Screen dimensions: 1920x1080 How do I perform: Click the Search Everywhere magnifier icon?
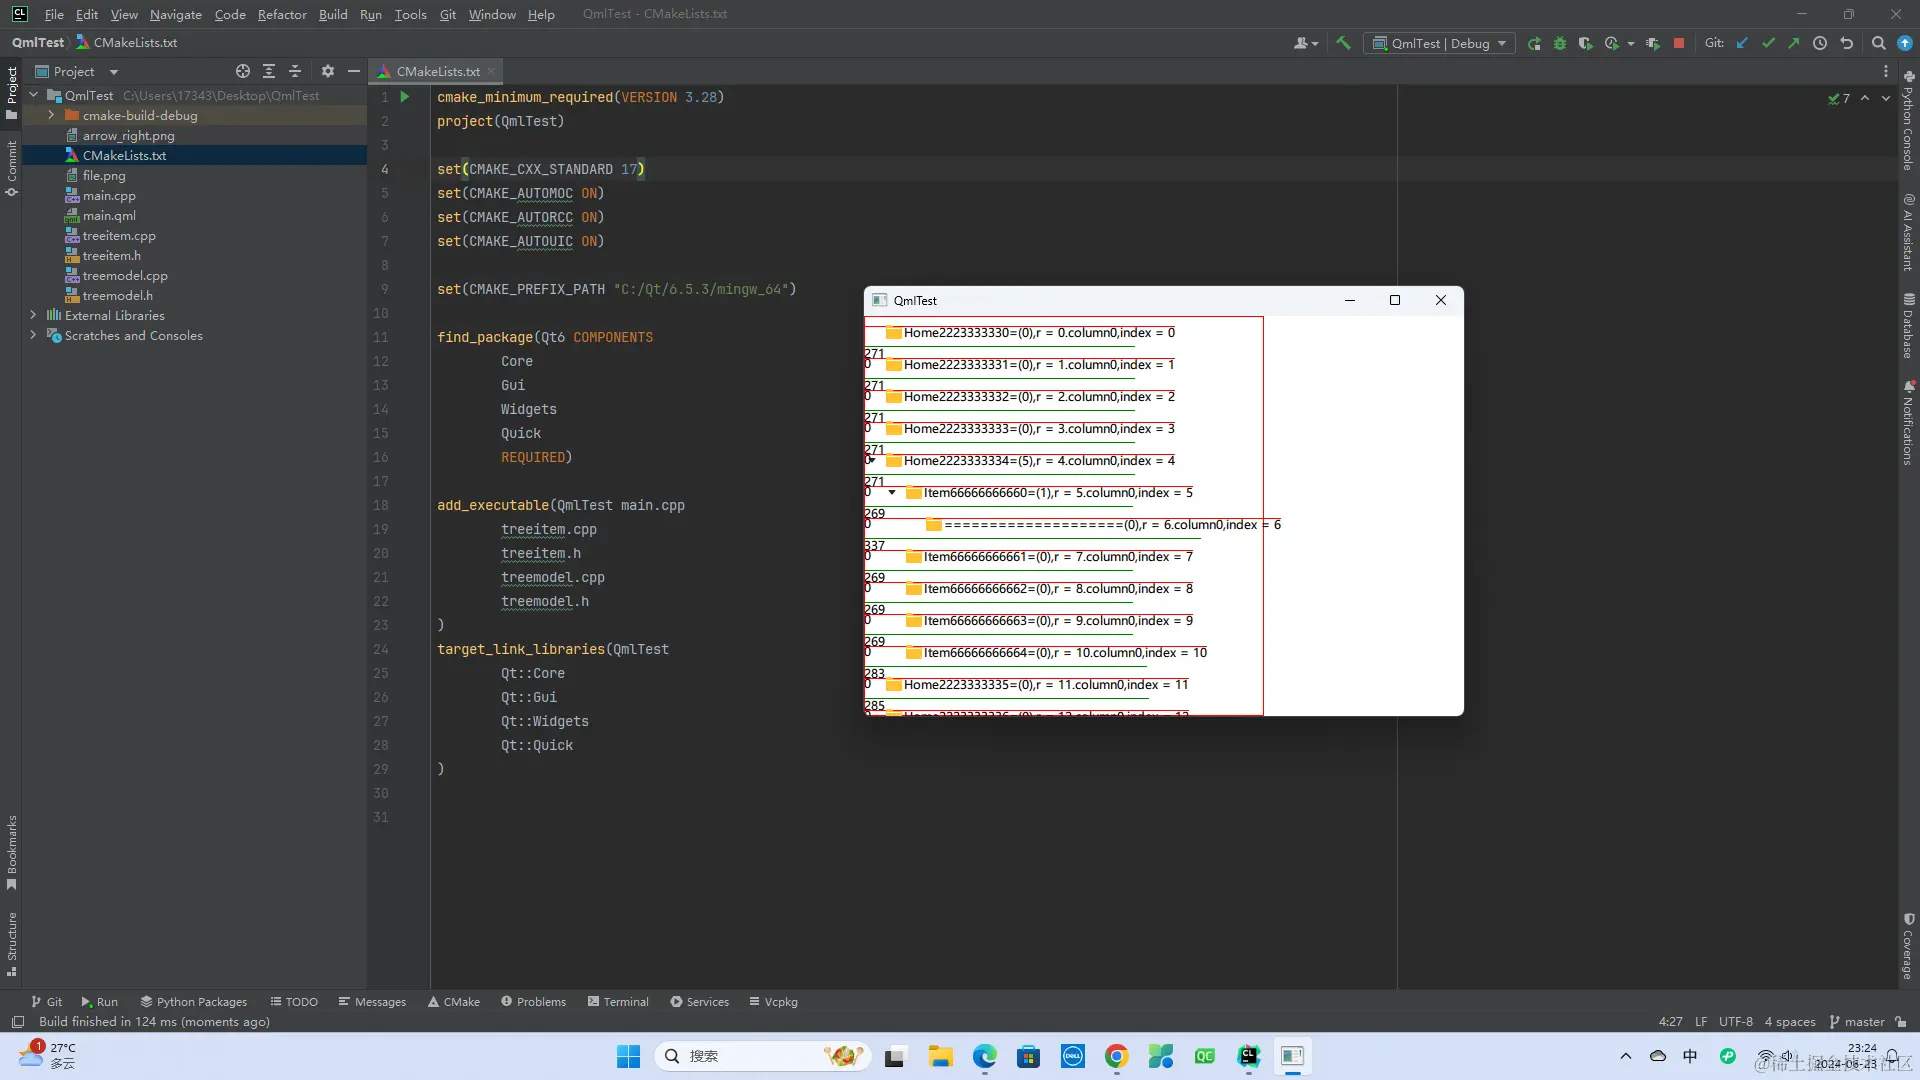pos(1878,43)
